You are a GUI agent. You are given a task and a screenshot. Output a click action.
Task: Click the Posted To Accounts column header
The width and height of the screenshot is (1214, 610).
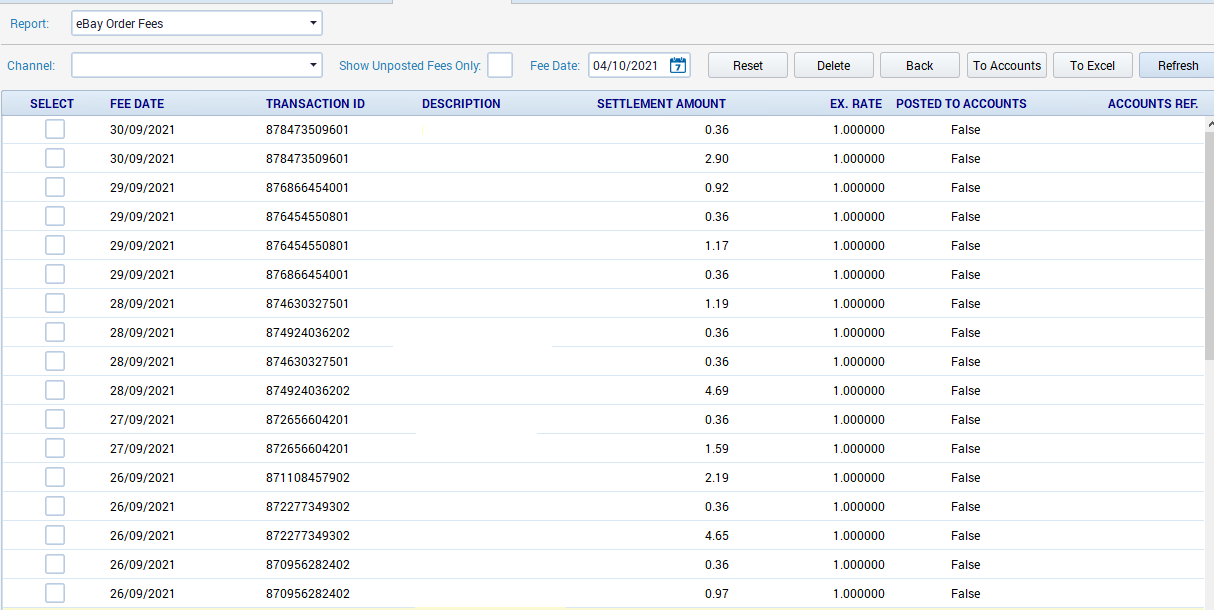click(961, 104)
